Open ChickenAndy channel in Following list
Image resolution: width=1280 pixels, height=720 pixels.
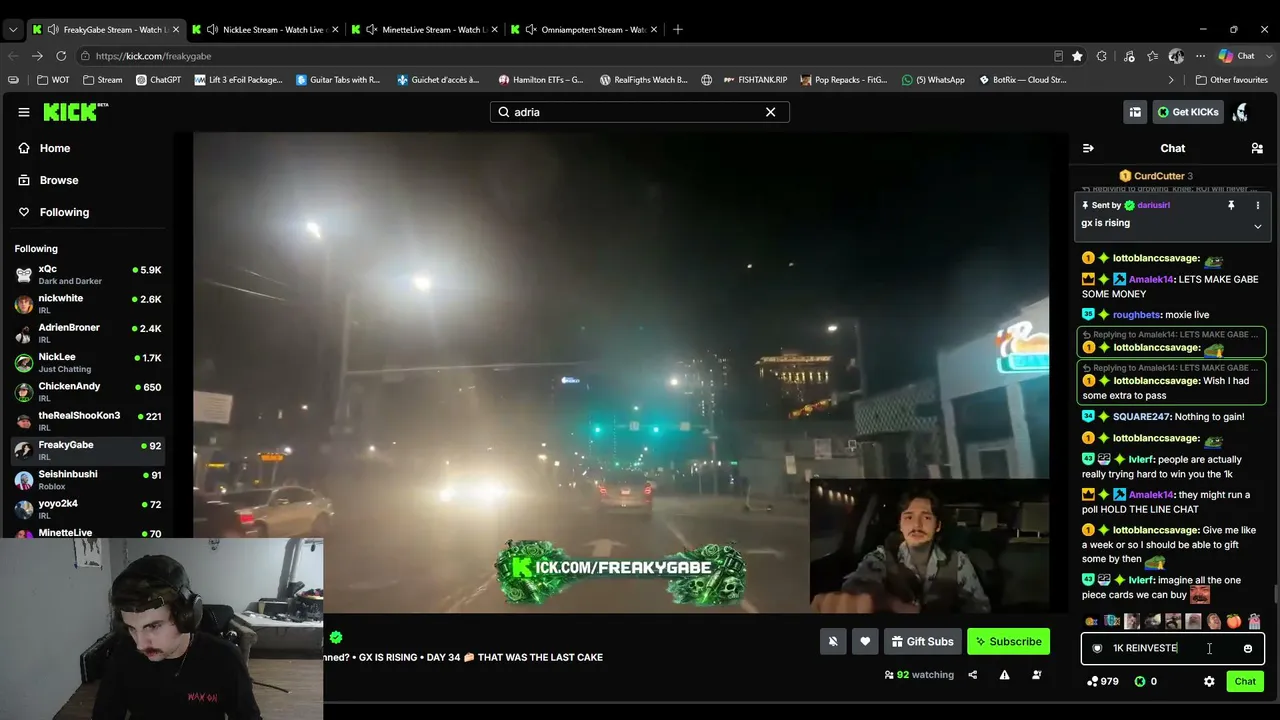[87, 391]
